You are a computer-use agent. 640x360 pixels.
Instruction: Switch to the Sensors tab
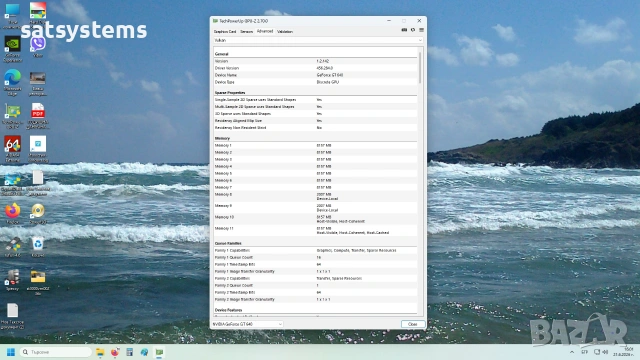click(247, 31)
